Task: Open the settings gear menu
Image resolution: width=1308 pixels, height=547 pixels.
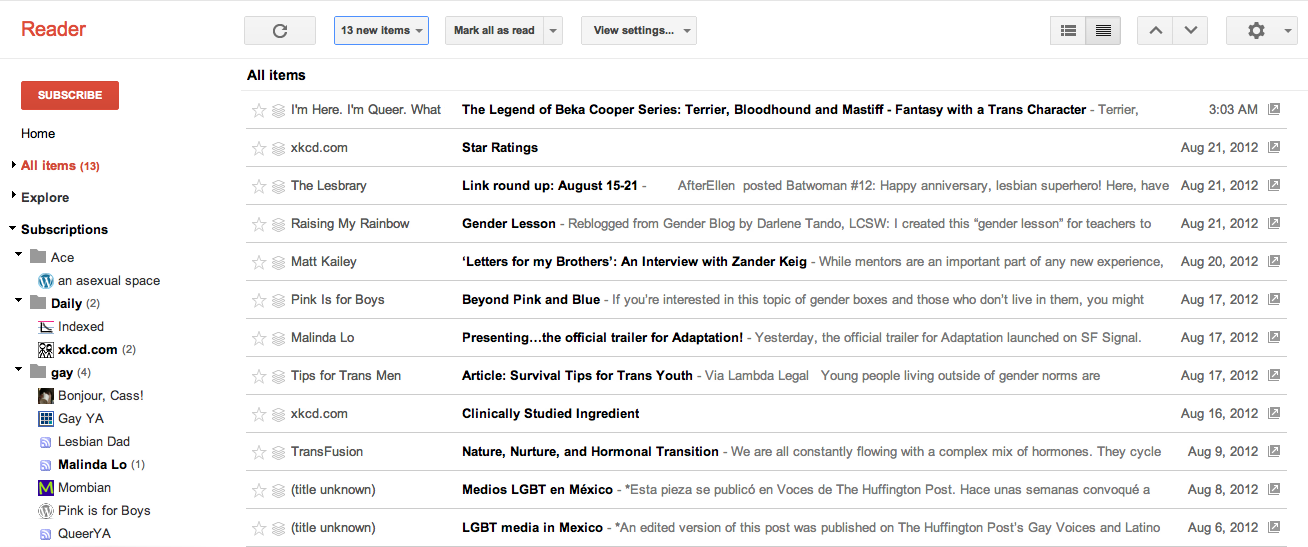Action: pyautogui.click(x=1261, y=31)
